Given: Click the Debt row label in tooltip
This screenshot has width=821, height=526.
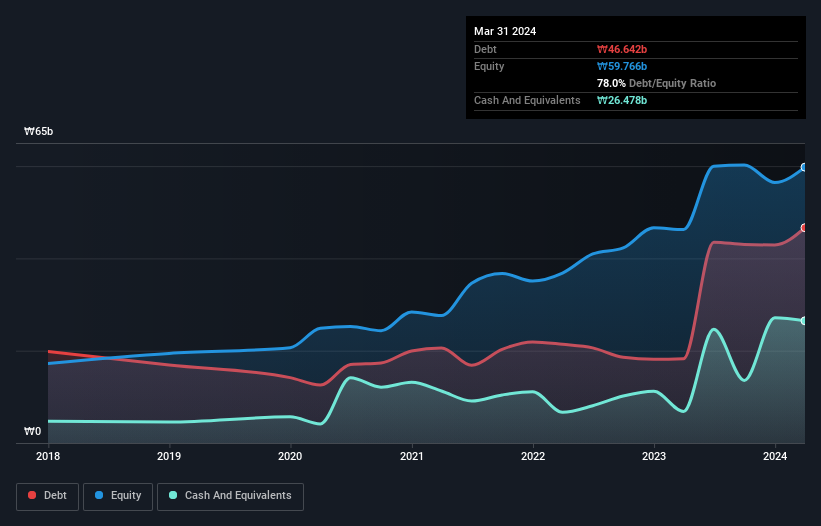Looking at the screenshot, I should coord(485,49).
